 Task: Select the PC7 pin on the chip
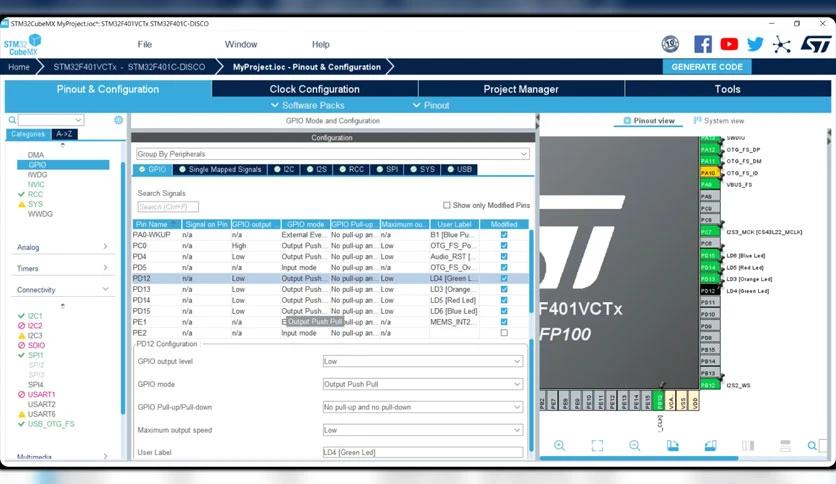click(710, 231)
